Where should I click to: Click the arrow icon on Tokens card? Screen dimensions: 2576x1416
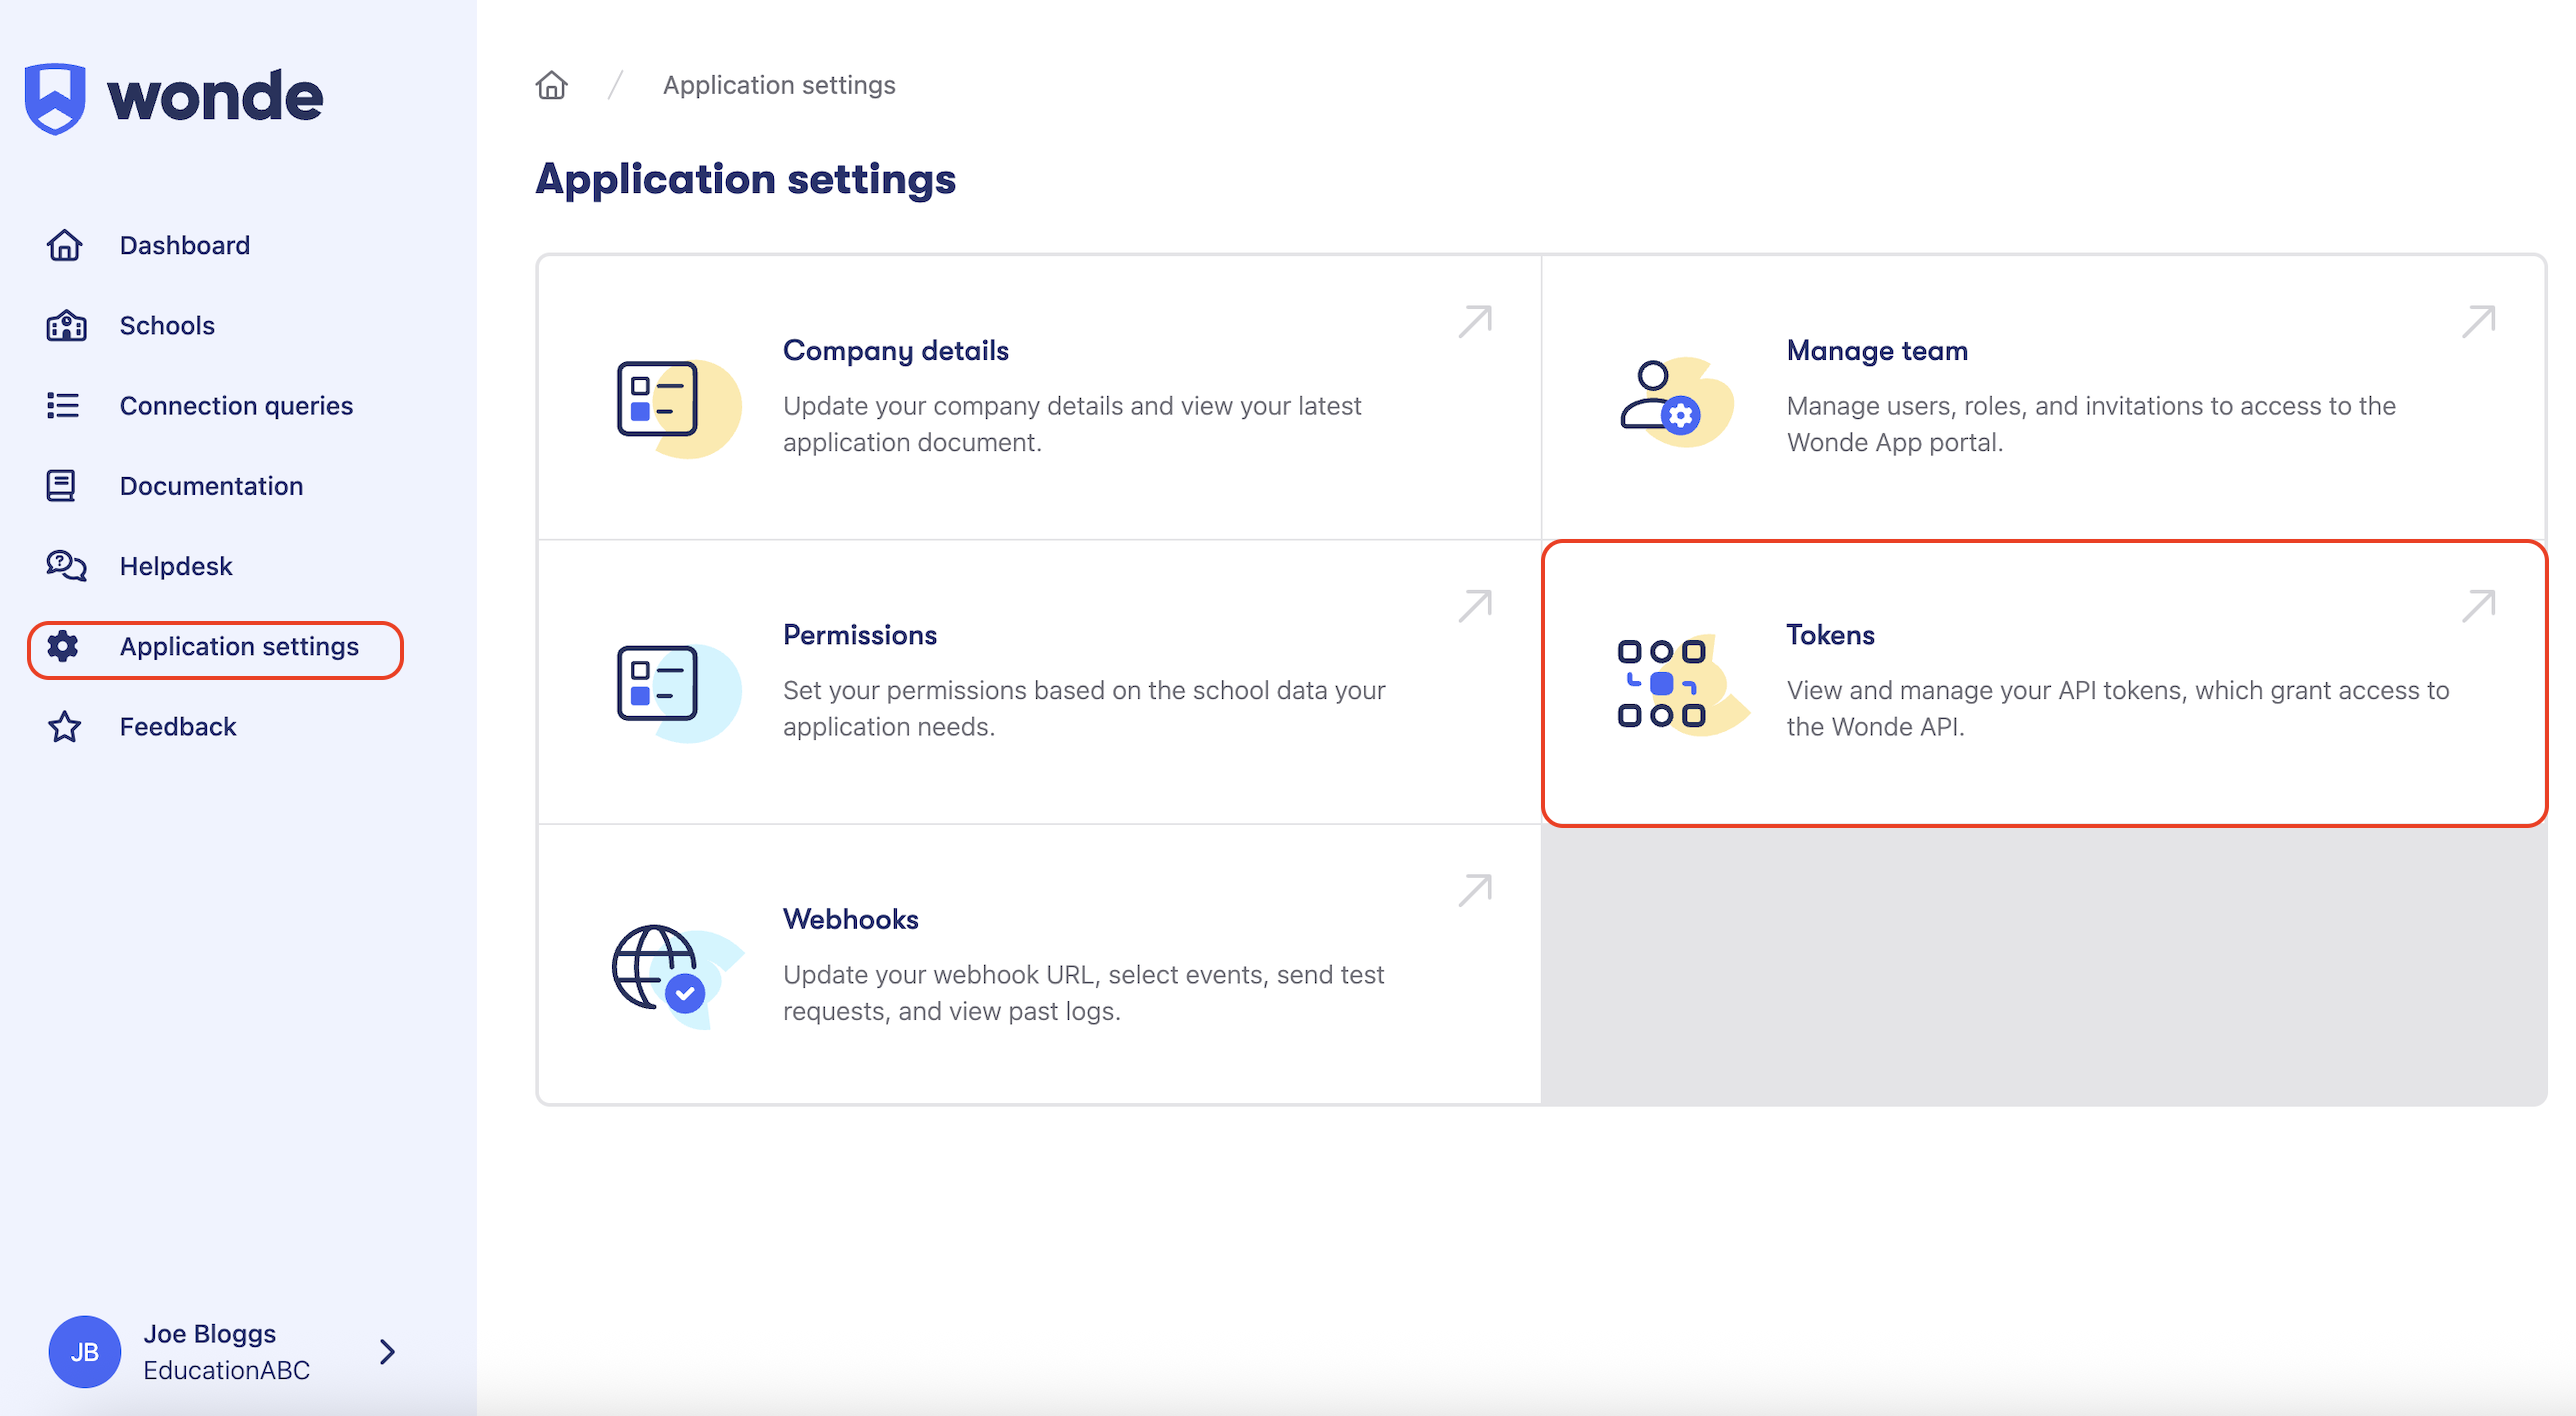(2478, 605)
